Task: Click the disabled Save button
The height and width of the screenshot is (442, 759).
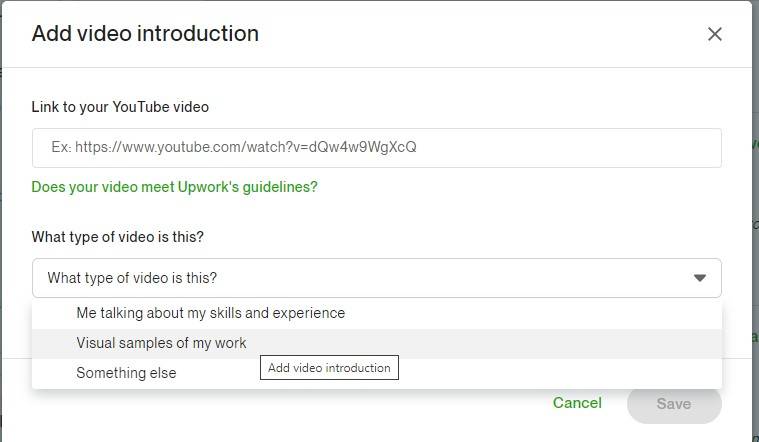Action: 674,404
